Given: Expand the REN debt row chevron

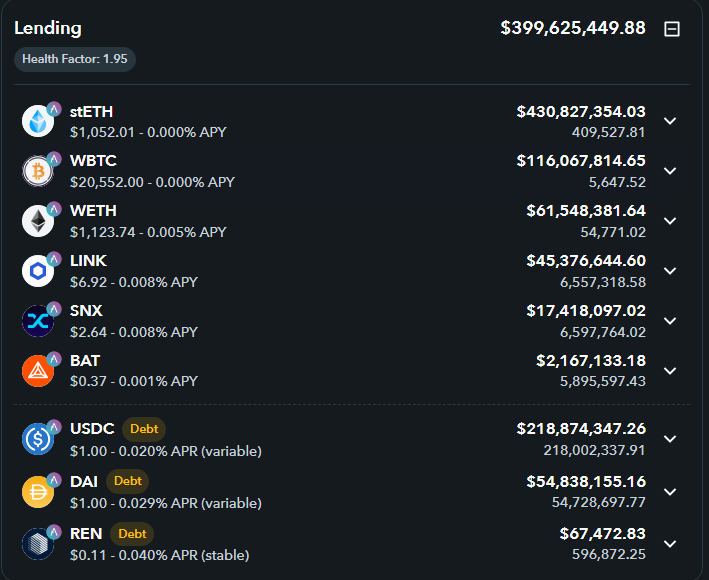Looking at the screenshot, I should click(670, 543).
